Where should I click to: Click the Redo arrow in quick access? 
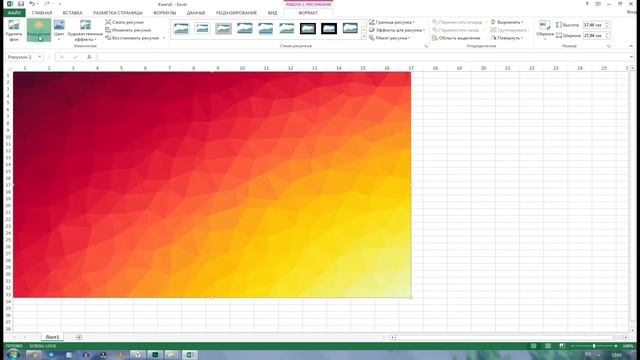[47, 4]
